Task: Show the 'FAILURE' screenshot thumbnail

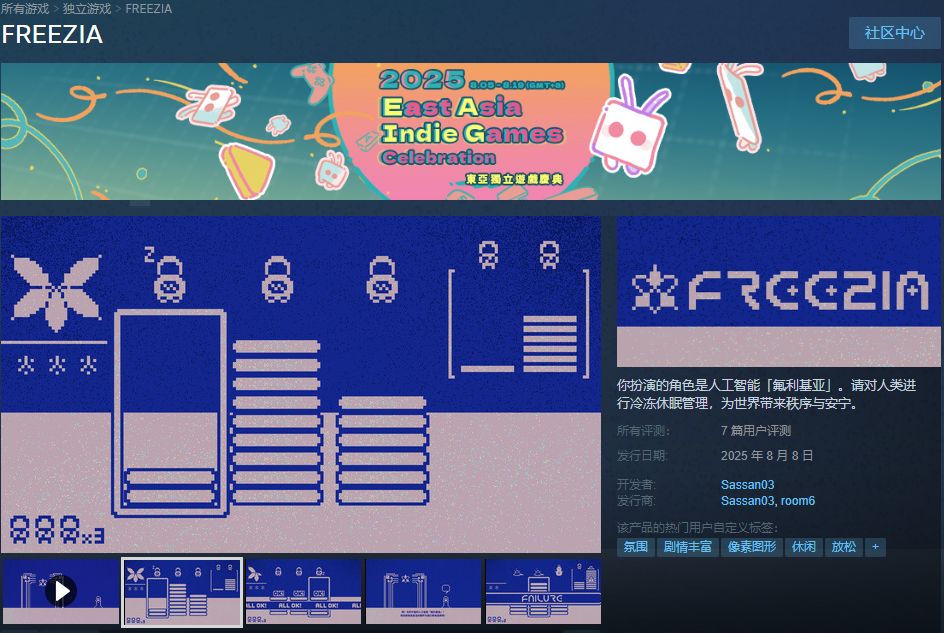Action: [x=544, y=591]
